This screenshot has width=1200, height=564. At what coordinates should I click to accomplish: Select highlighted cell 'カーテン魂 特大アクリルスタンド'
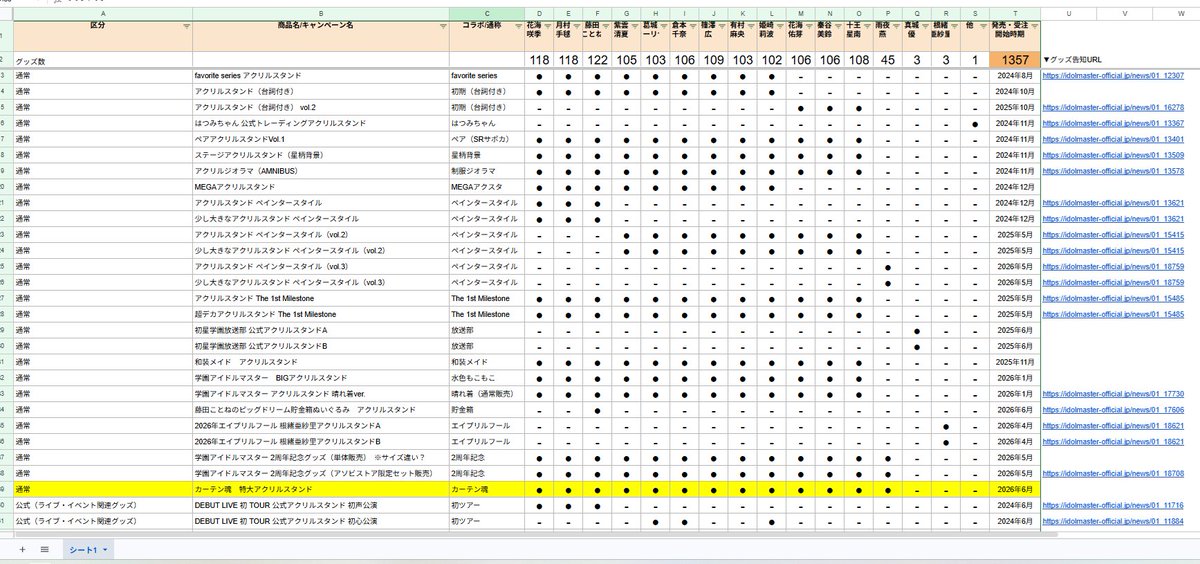321,490
